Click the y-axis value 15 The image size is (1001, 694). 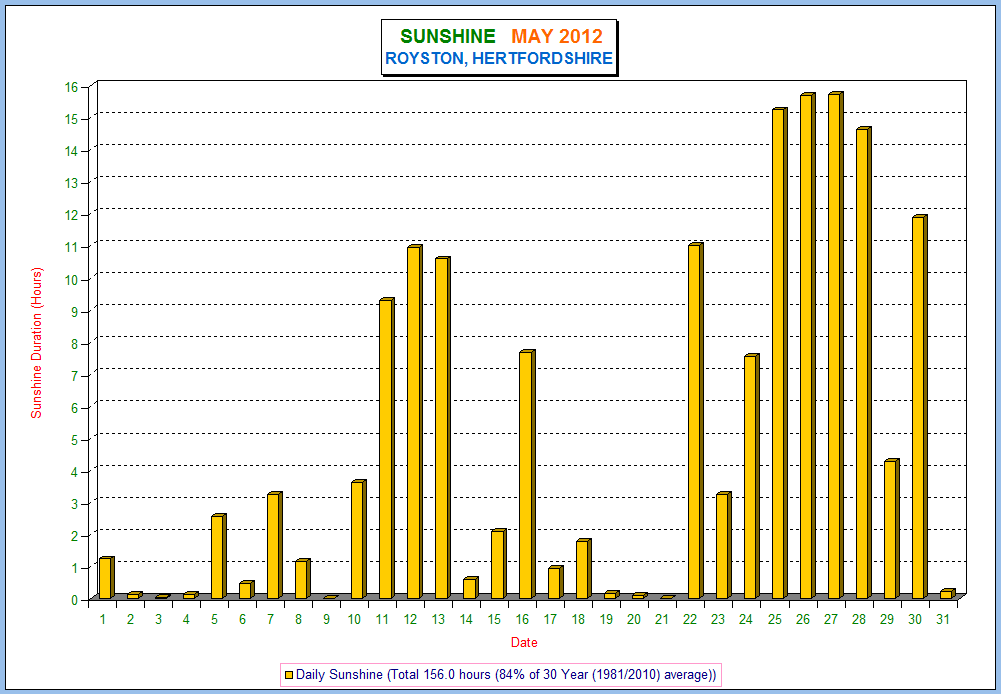pyautogui.click(x=71, y=119)
